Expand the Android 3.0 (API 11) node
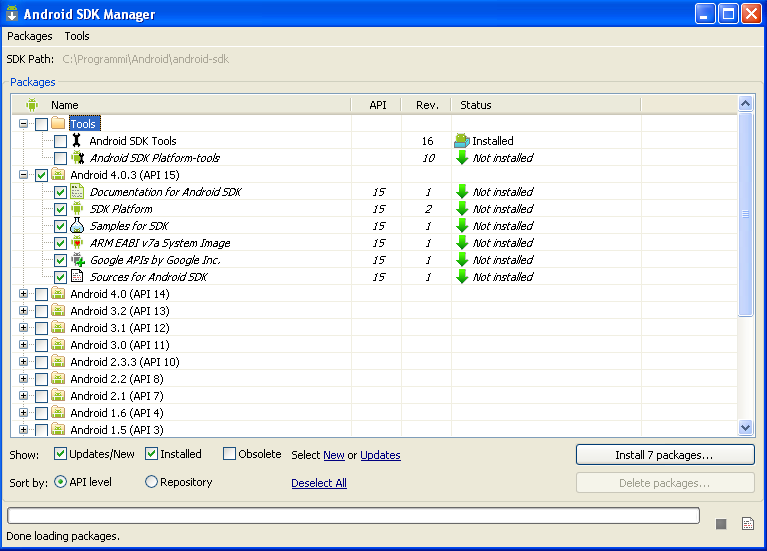This screenshot has width=767, height=551. 23,344
